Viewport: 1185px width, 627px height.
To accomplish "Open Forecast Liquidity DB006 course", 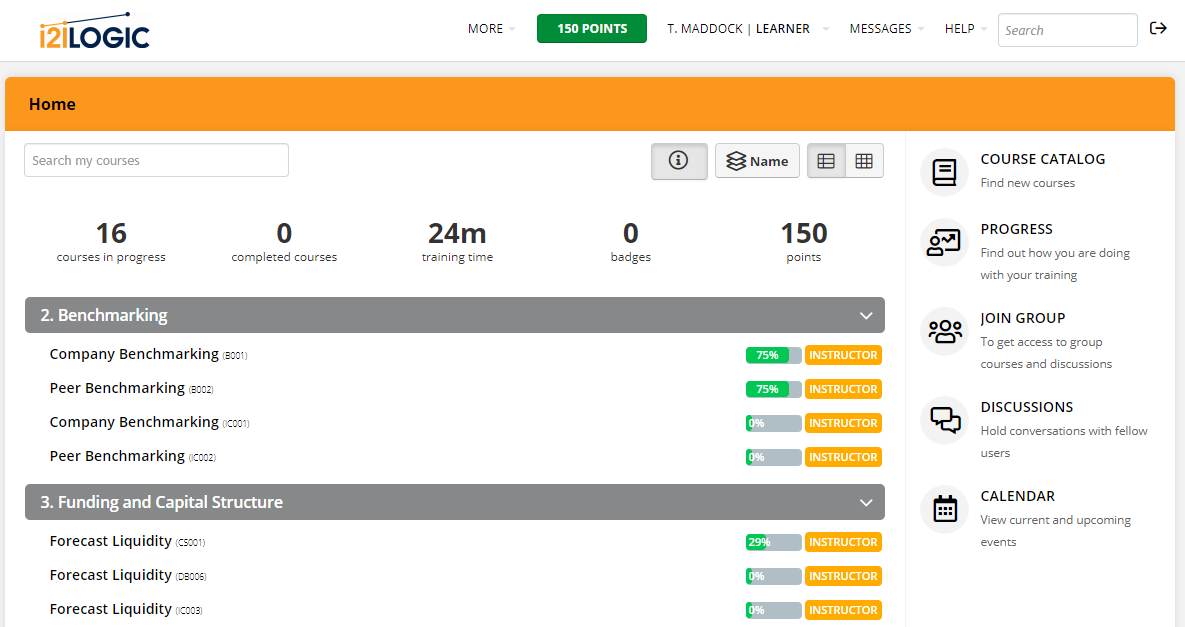I will (x=128, y=576).
